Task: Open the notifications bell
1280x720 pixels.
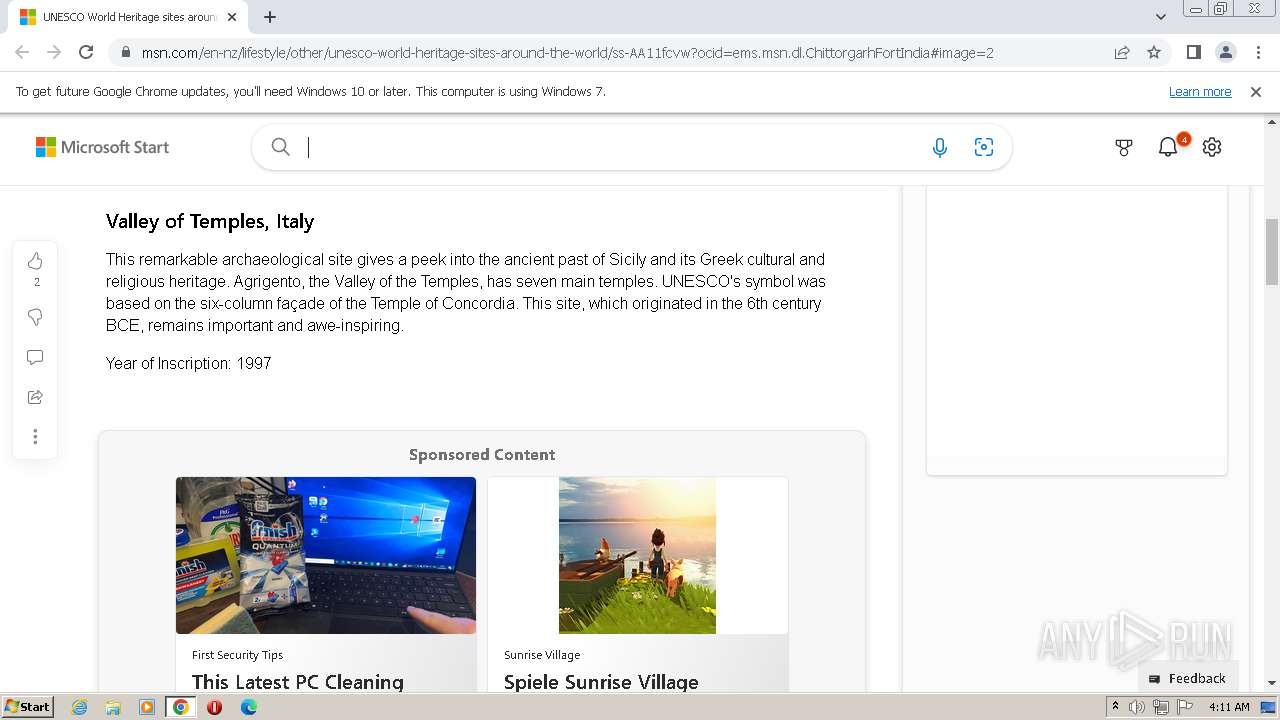Action: 1168,147
